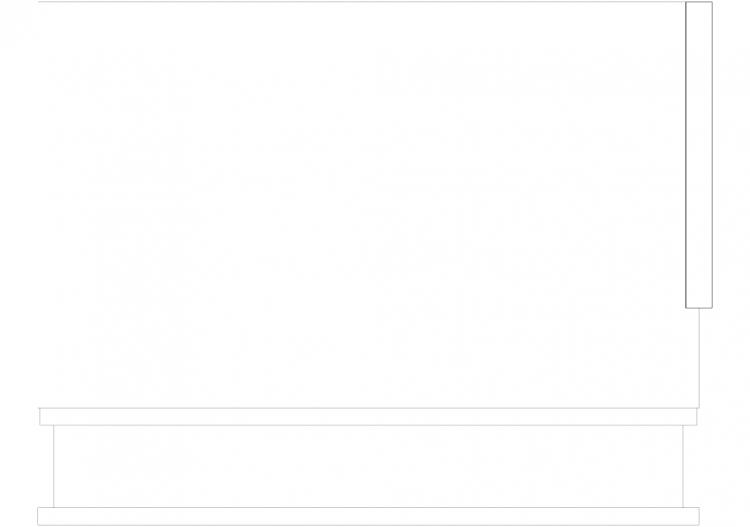
Task: Select the thin line below the tall rectangle
Action: tap(699, 358)
